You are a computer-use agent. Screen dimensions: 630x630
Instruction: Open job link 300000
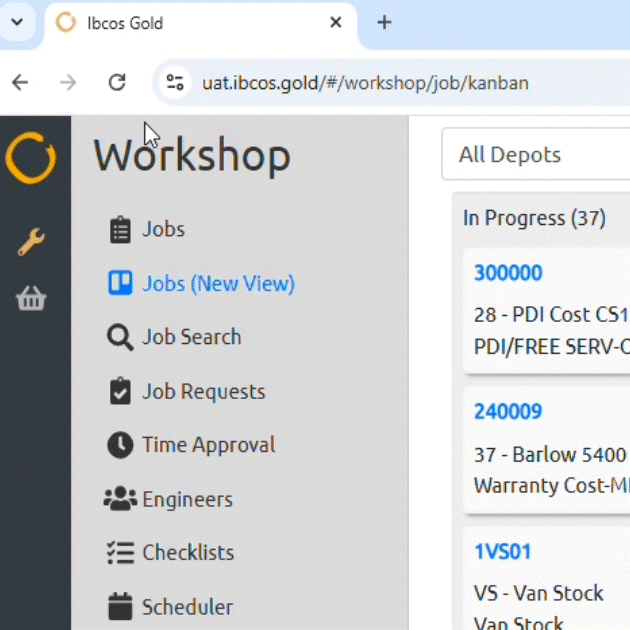pyautogui.click(x=508, y=273)
